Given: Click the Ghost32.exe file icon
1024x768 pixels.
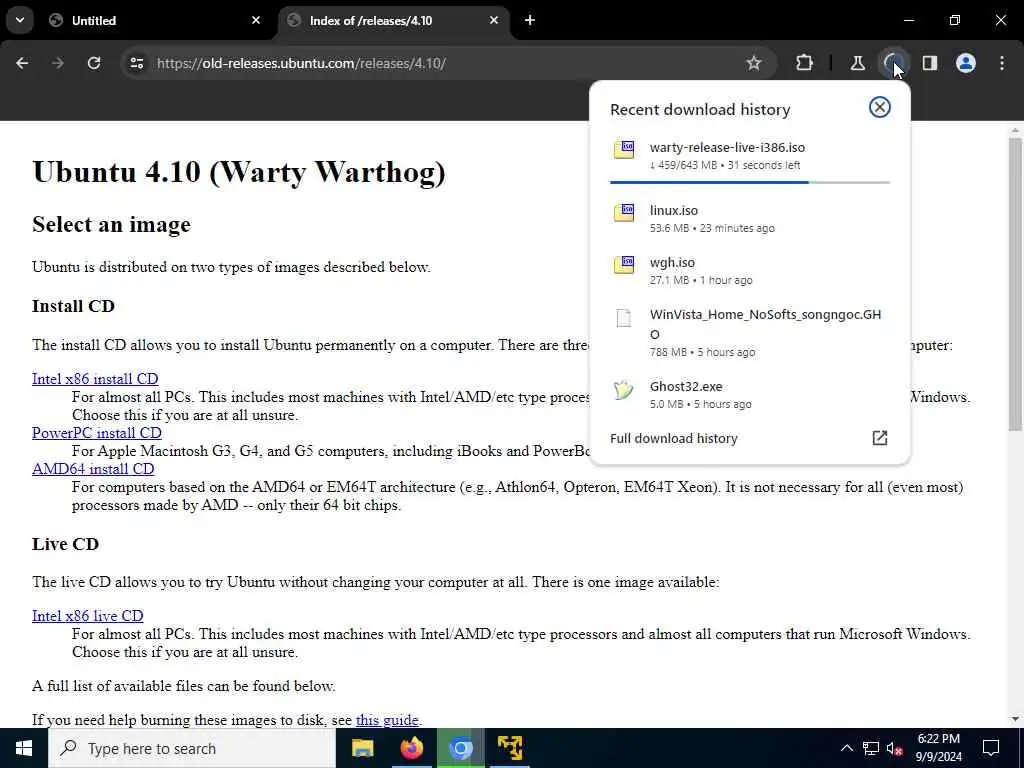Looking at the screenshot, I should pos(624,390).
